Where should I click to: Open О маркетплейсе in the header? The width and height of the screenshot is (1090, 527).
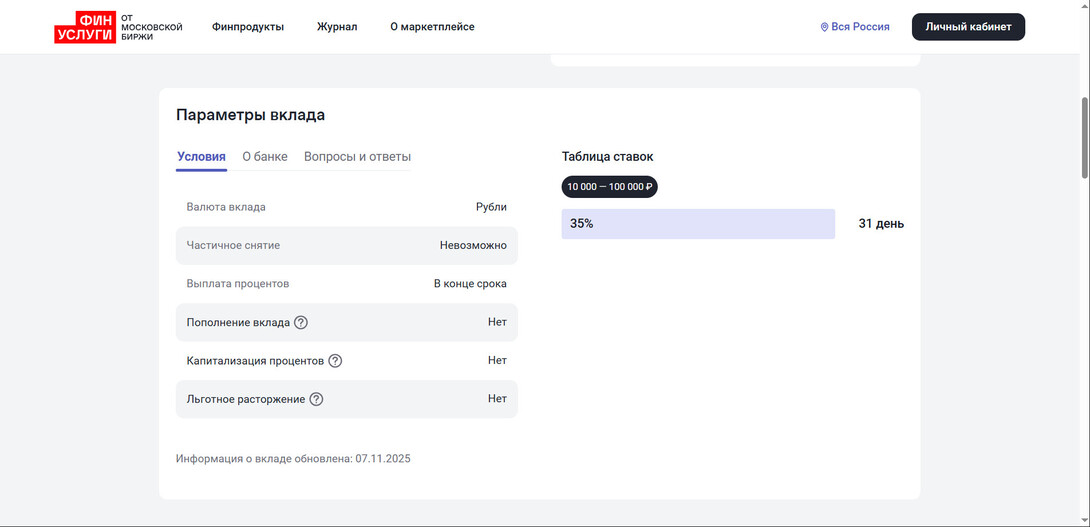coord(432,27)
